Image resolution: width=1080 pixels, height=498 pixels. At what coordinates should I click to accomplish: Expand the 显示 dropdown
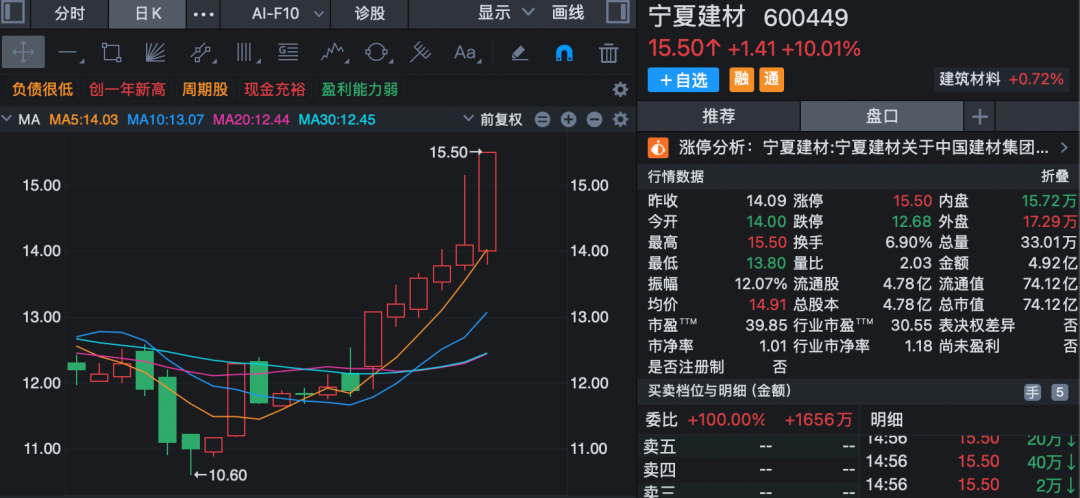[x=506, y=12]
